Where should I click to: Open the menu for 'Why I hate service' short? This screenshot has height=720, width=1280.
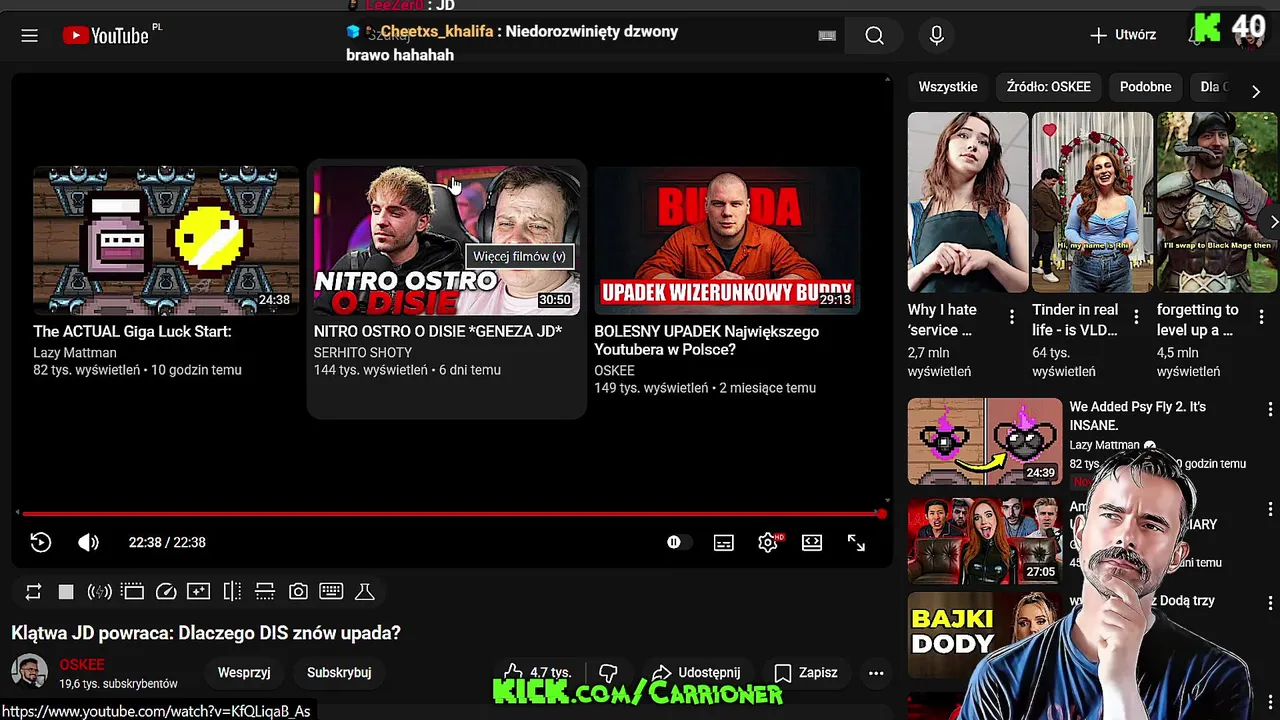(x=1011, y=317)
